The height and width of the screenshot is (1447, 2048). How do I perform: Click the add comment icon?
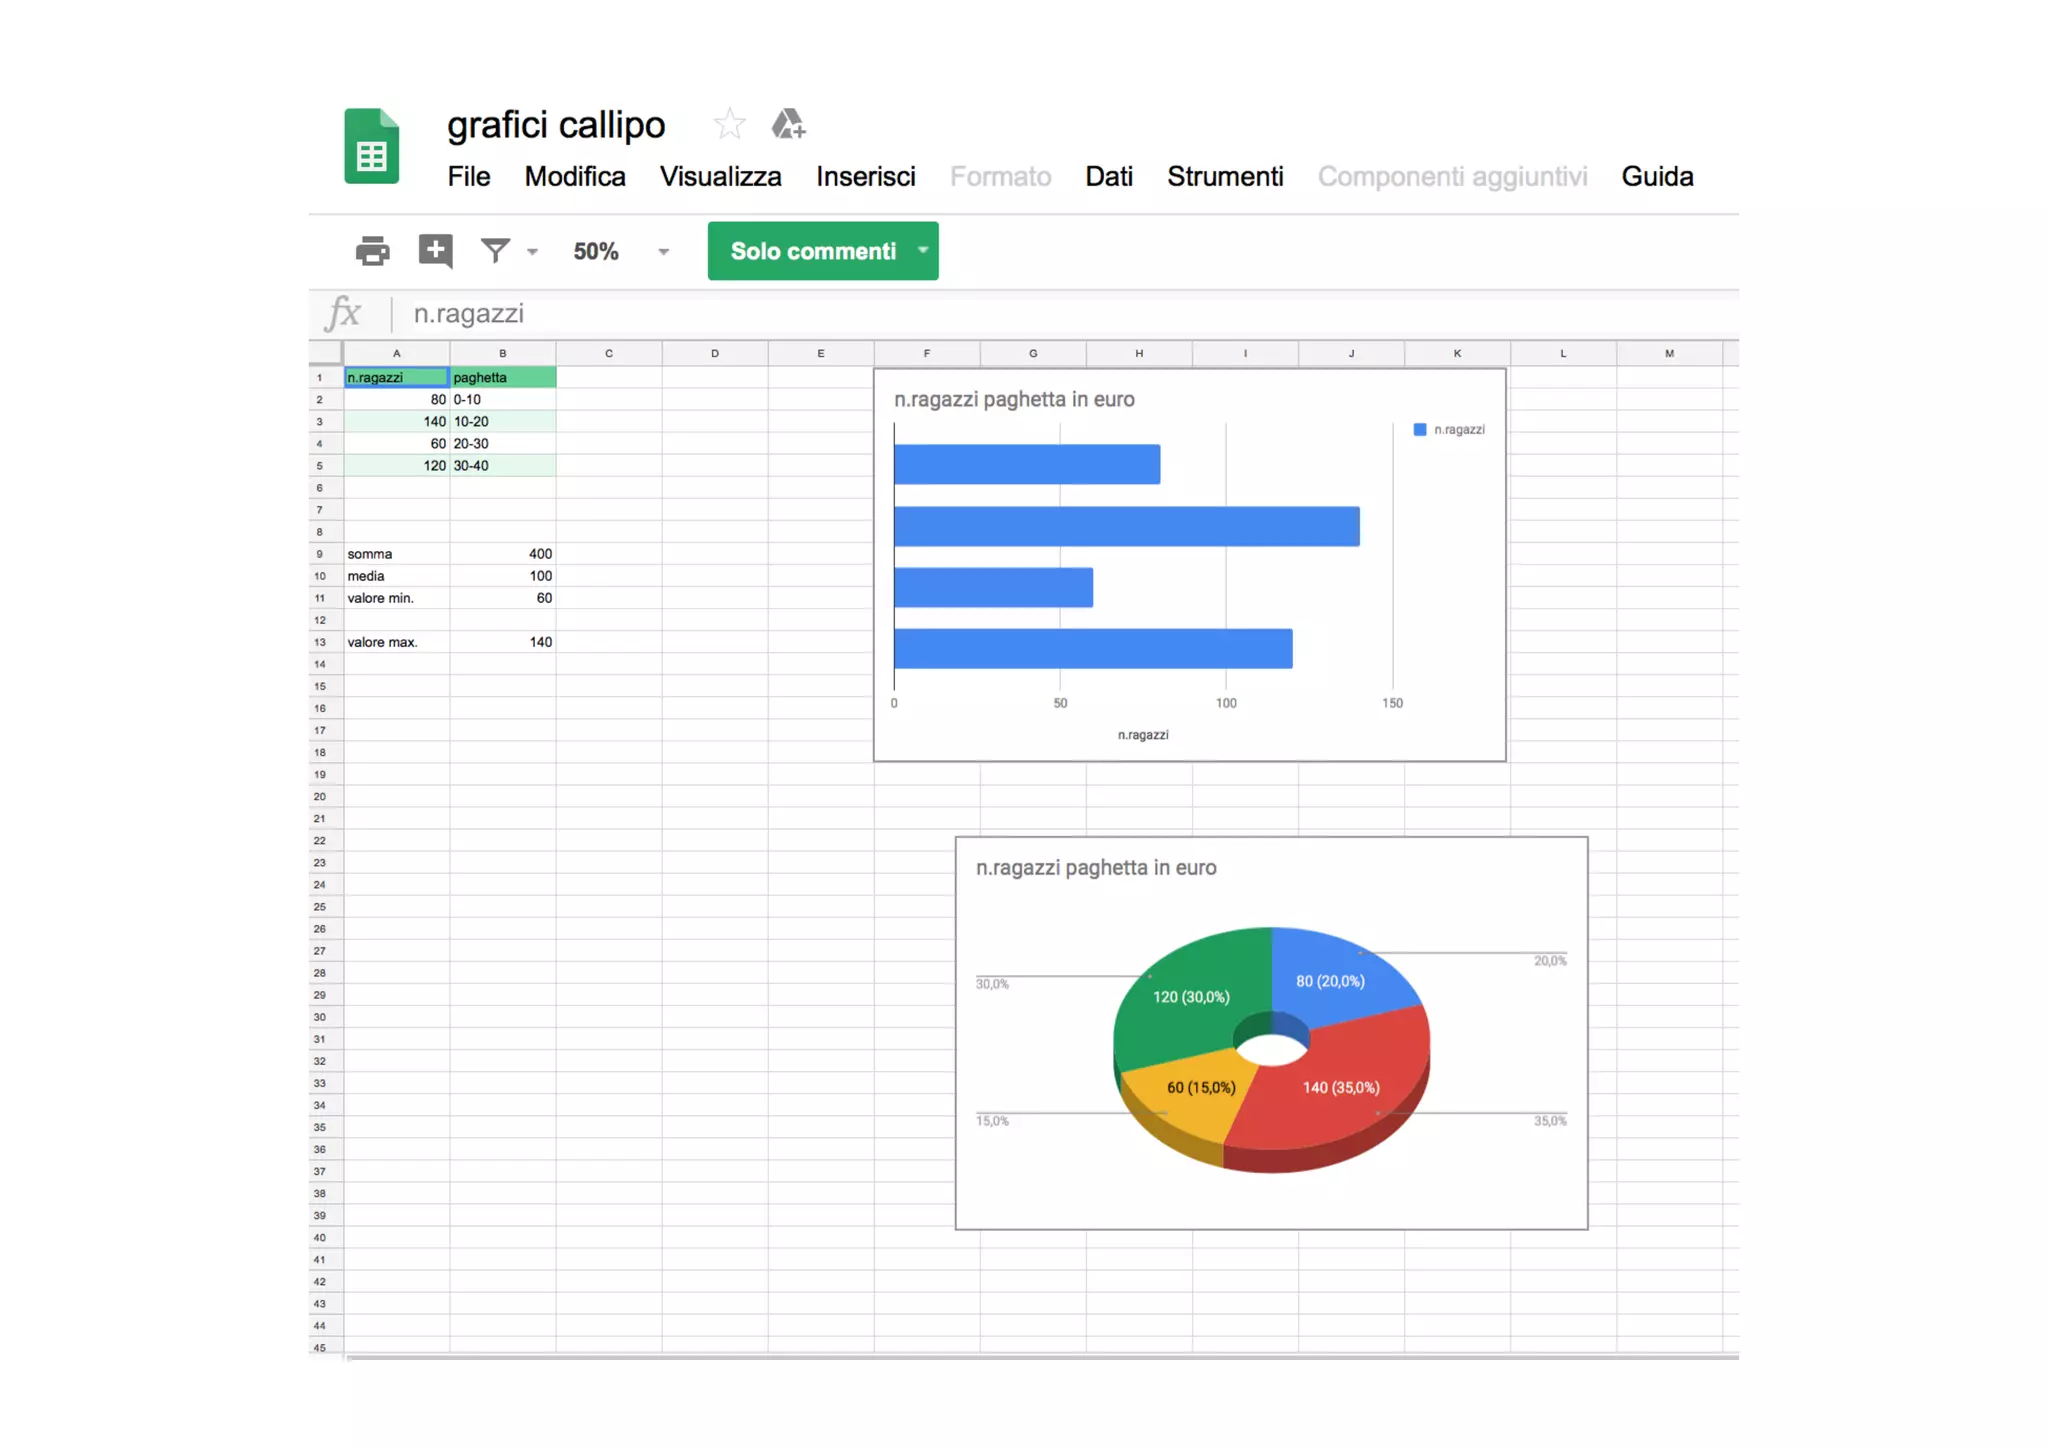tap(435, 251)
